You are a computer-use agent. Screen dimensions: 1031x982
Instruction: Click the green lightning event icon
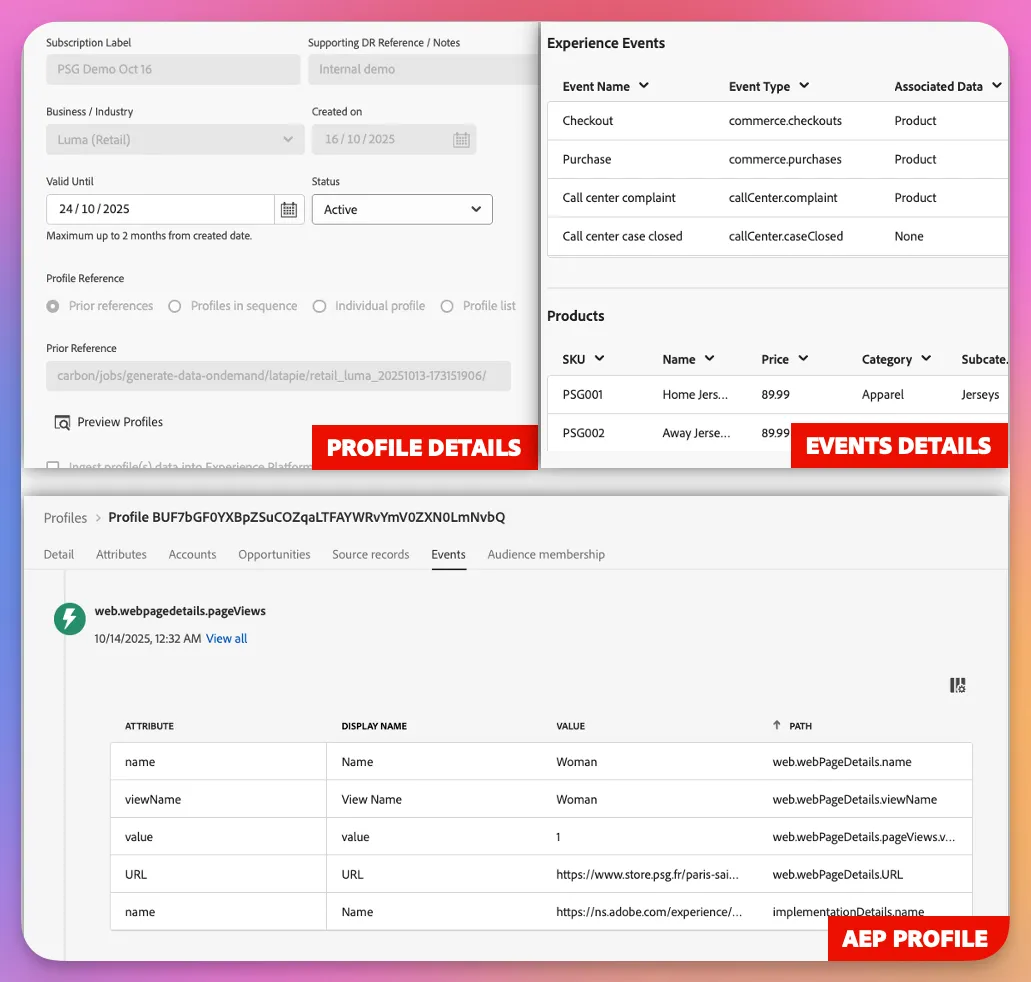click(x=70, y=619)
